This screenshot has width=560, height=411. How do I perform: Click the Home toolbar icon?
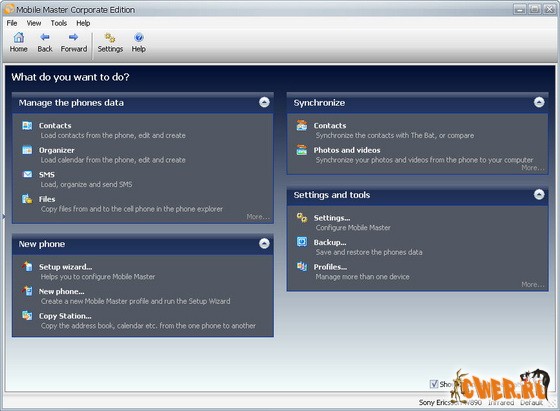(x=19, y=37)
